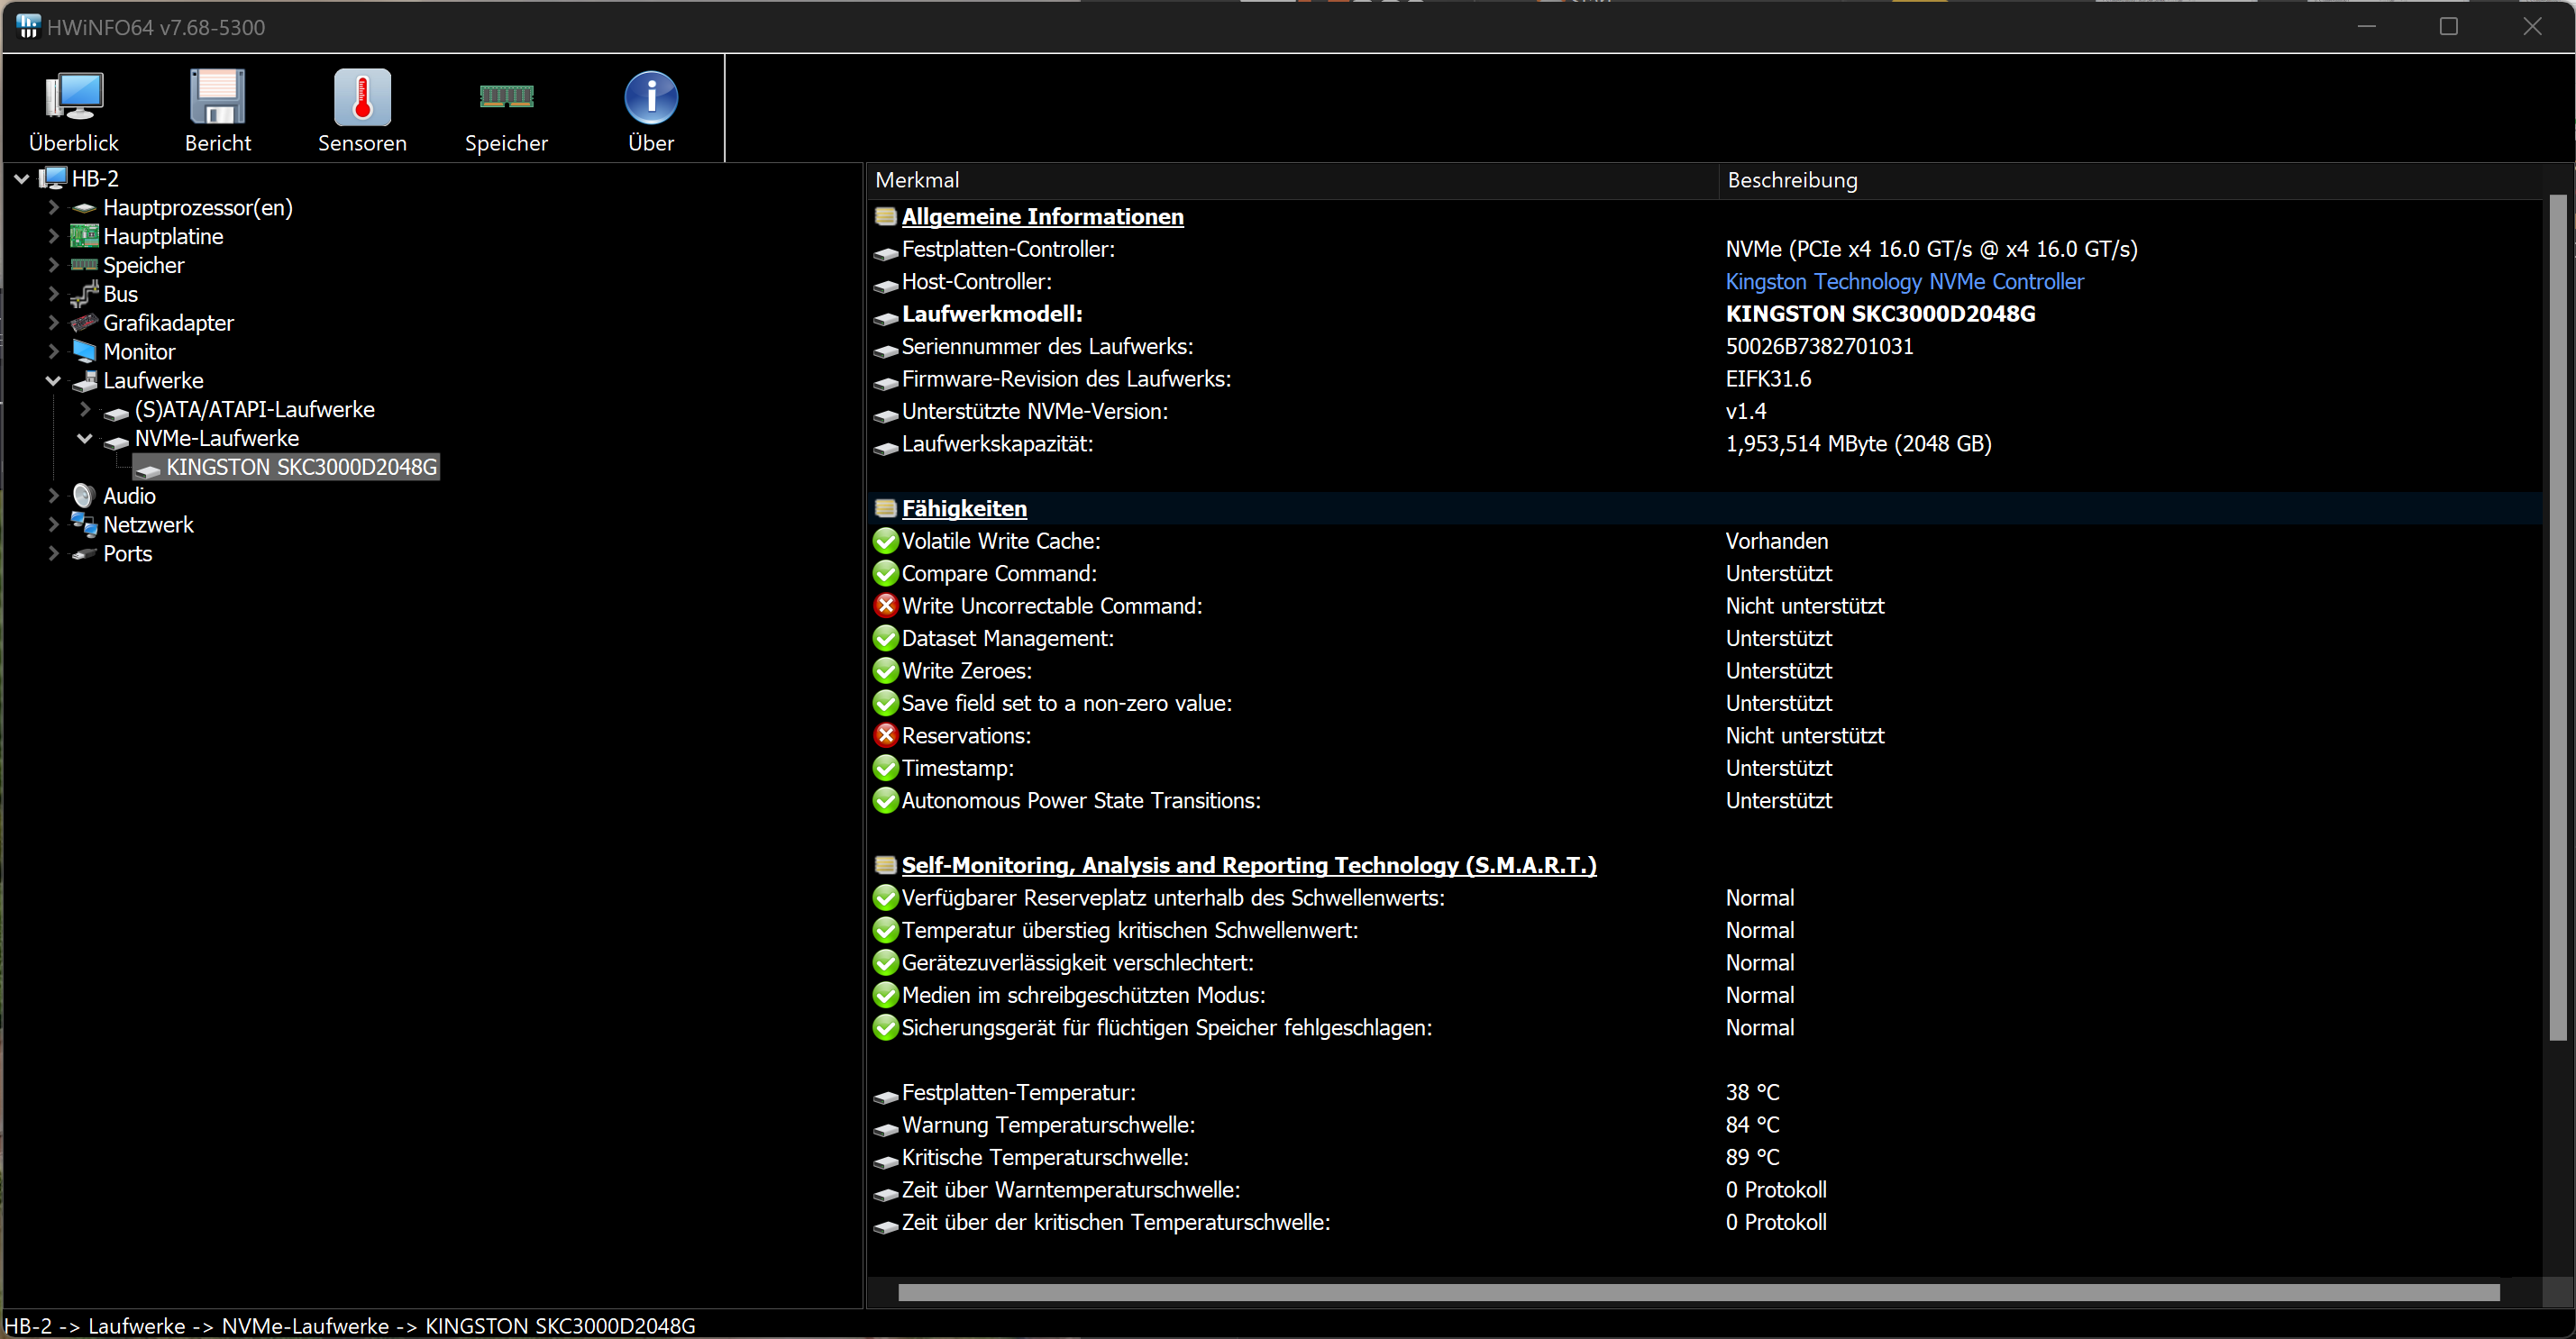The height and width of the screenshot is (1339, 2576).
Task: Click the Allgemeine Informationen heading
Action: (x=1042, y=217)
